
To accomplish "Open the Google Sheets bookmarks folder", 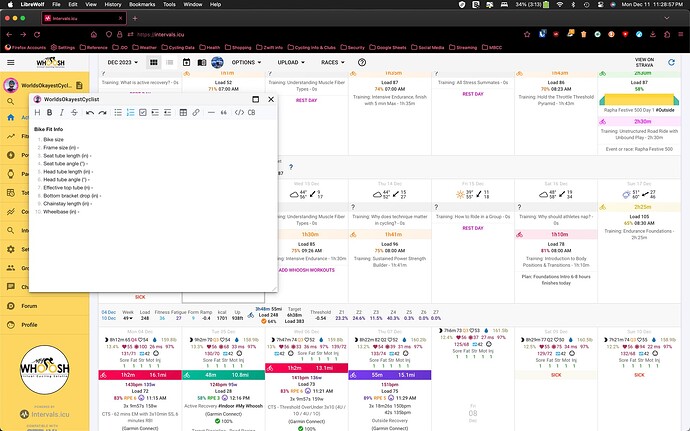I will [387, 48].
